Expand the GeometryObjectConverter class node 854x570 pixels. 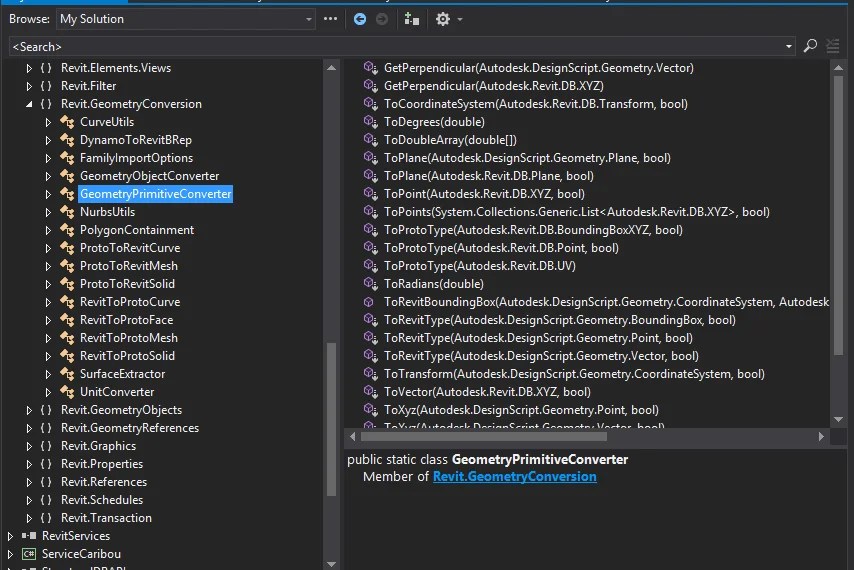click(48, 176)
